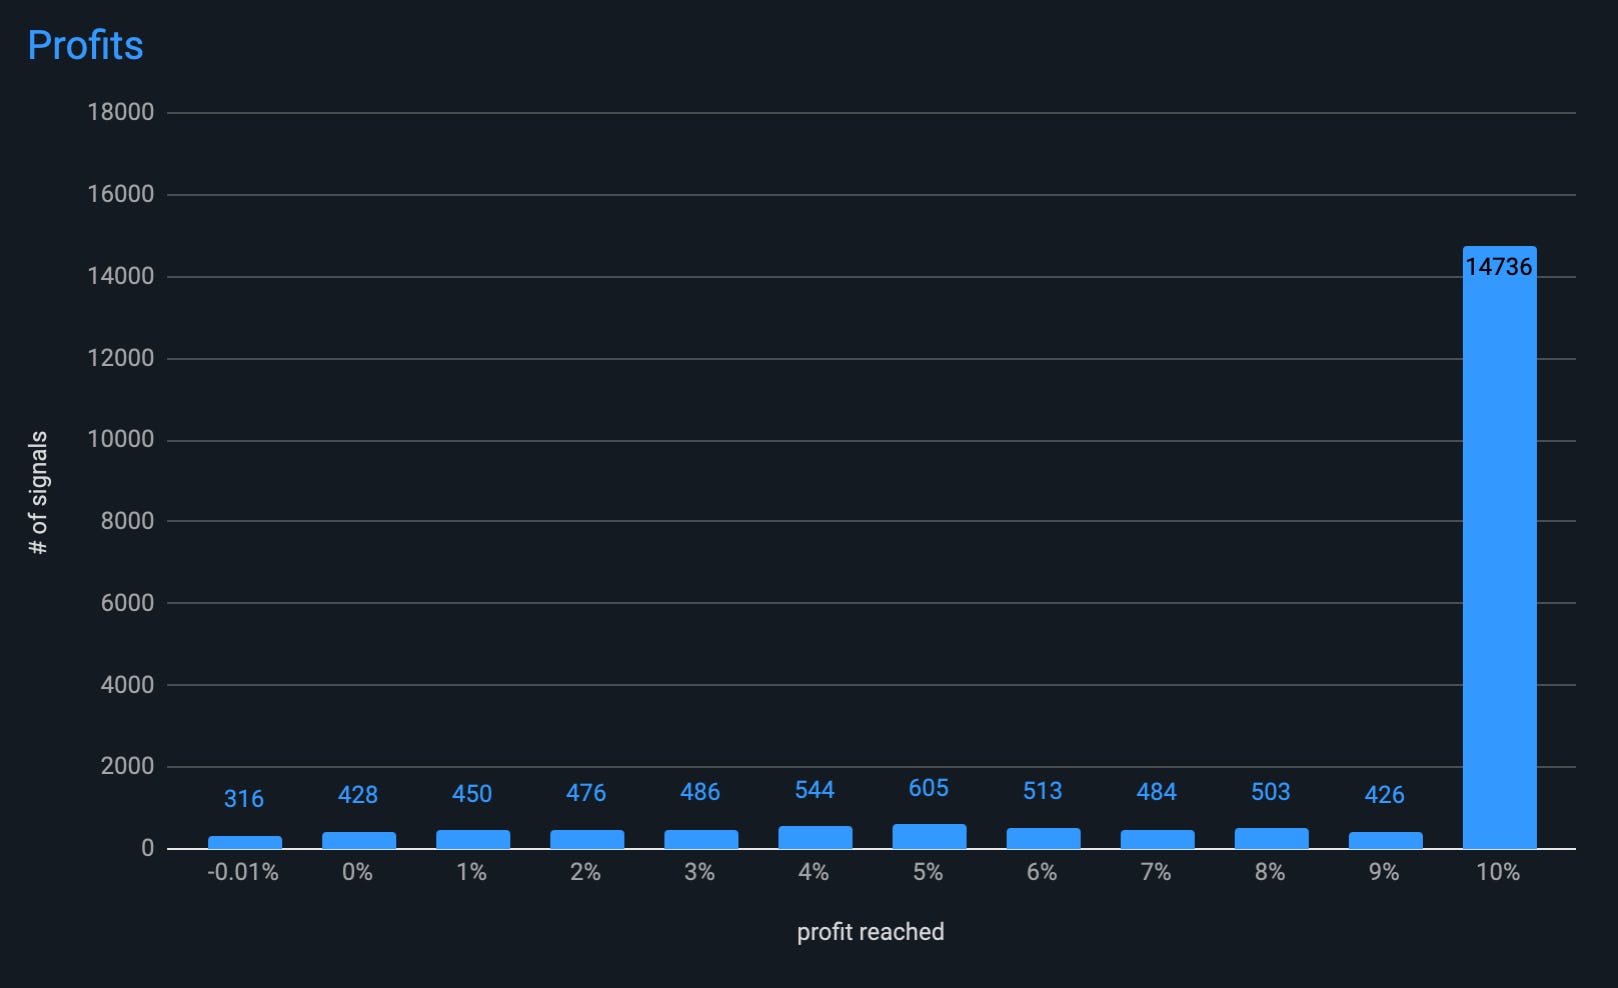Select the 3% profit bar
The image size is (1618, 988).
click(701, 839)
